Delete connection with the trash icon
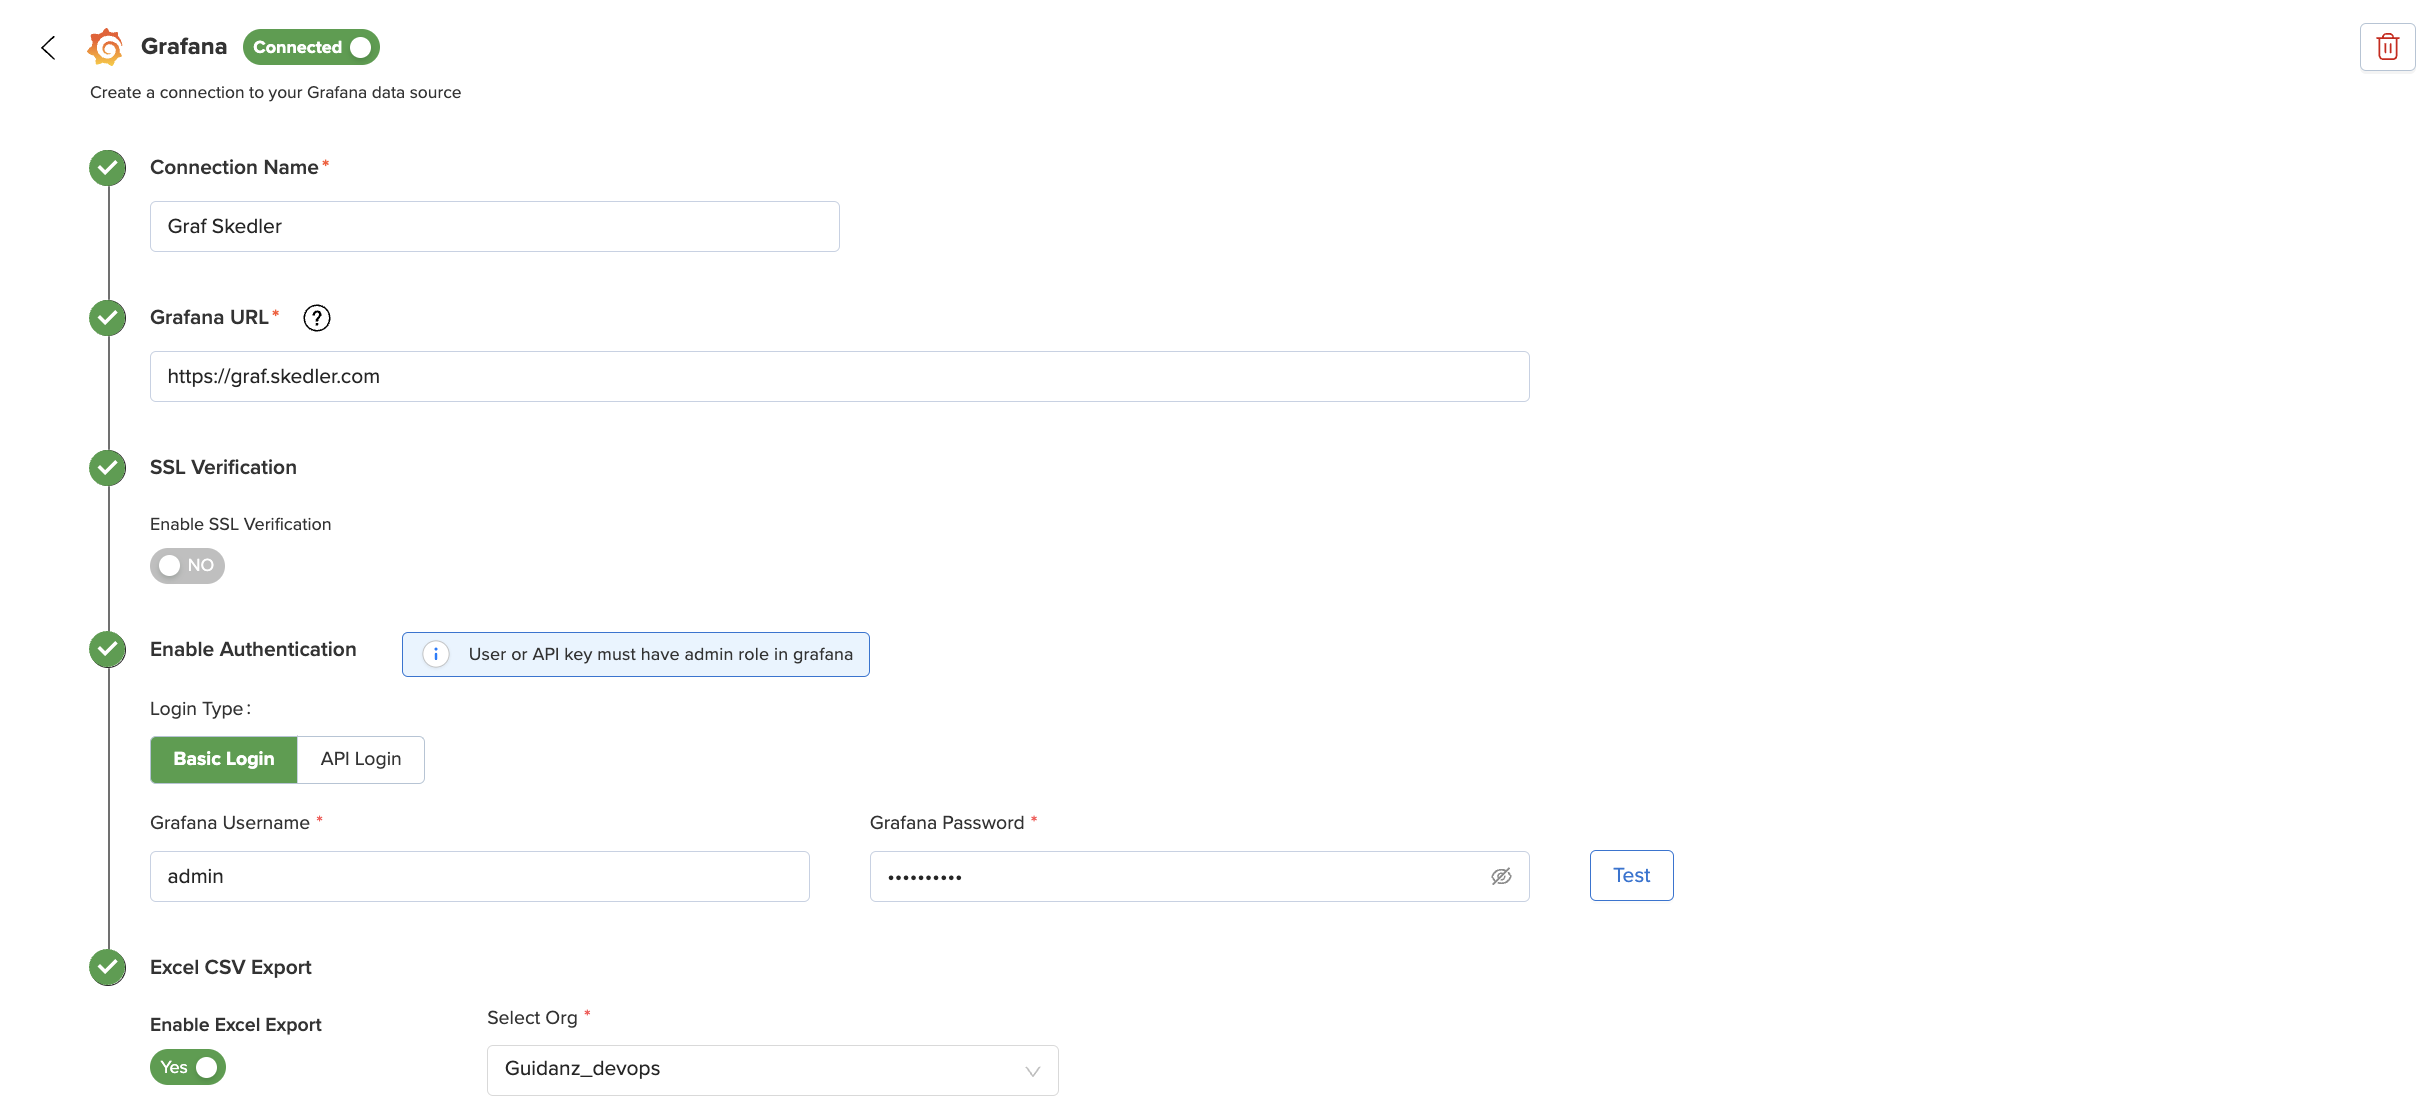 click(2387, 47)
